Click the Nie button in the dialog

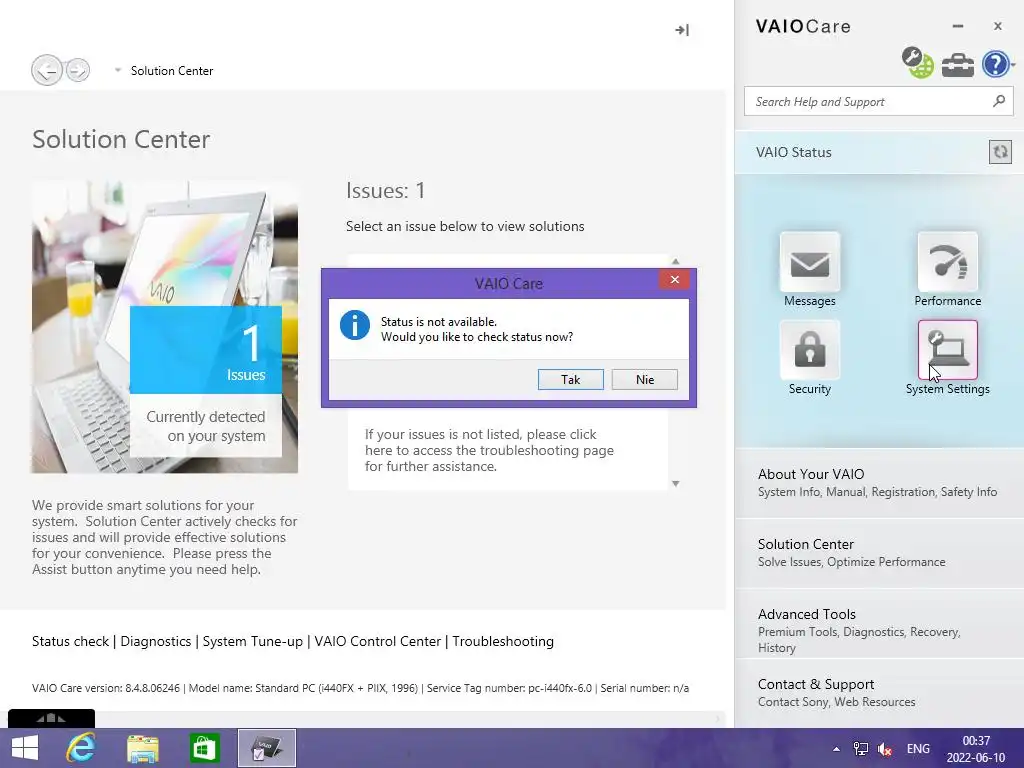645,379
